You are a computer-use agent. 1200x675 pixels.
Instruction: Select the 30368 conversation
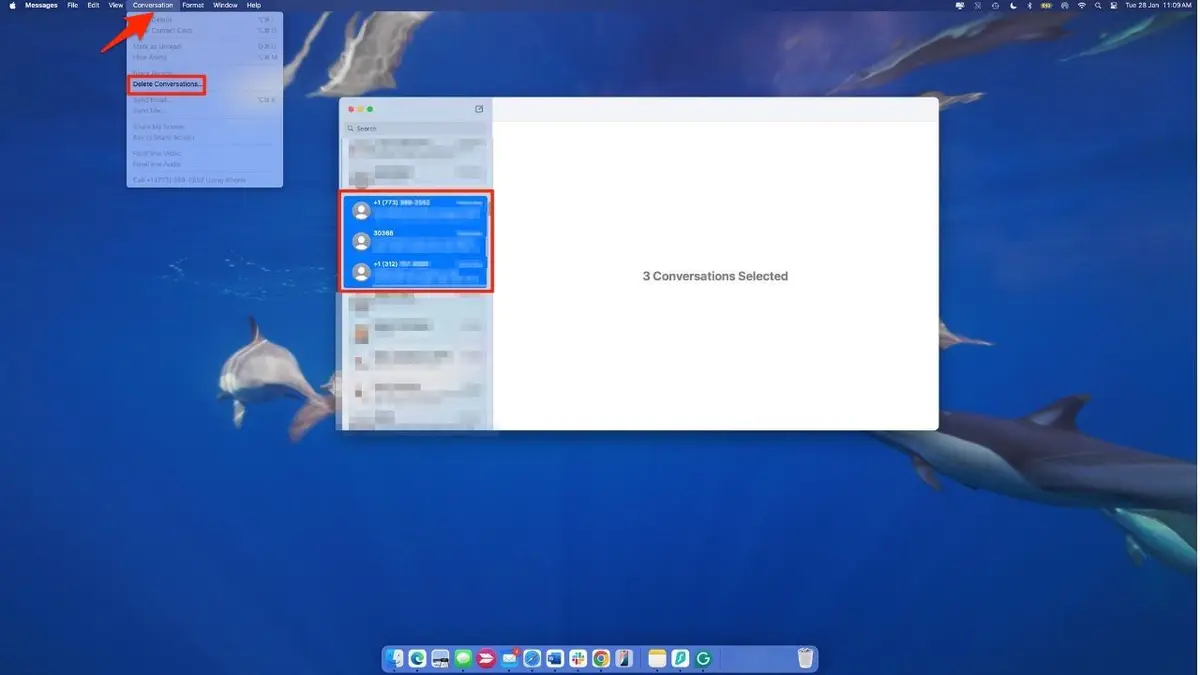click(x=415, y=240)
